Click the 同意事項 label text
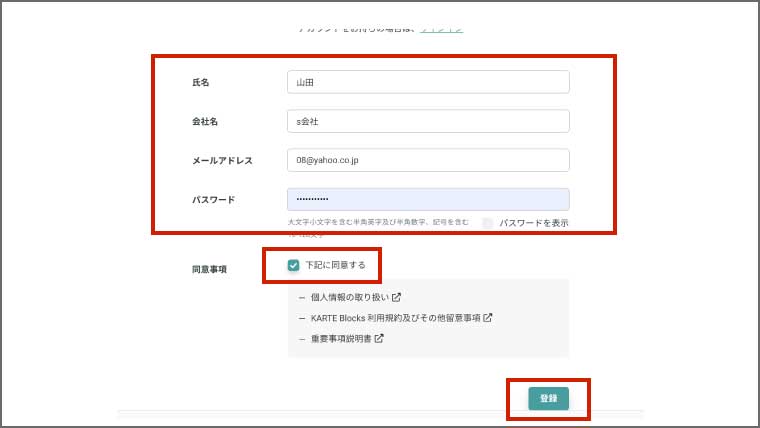 209,269
